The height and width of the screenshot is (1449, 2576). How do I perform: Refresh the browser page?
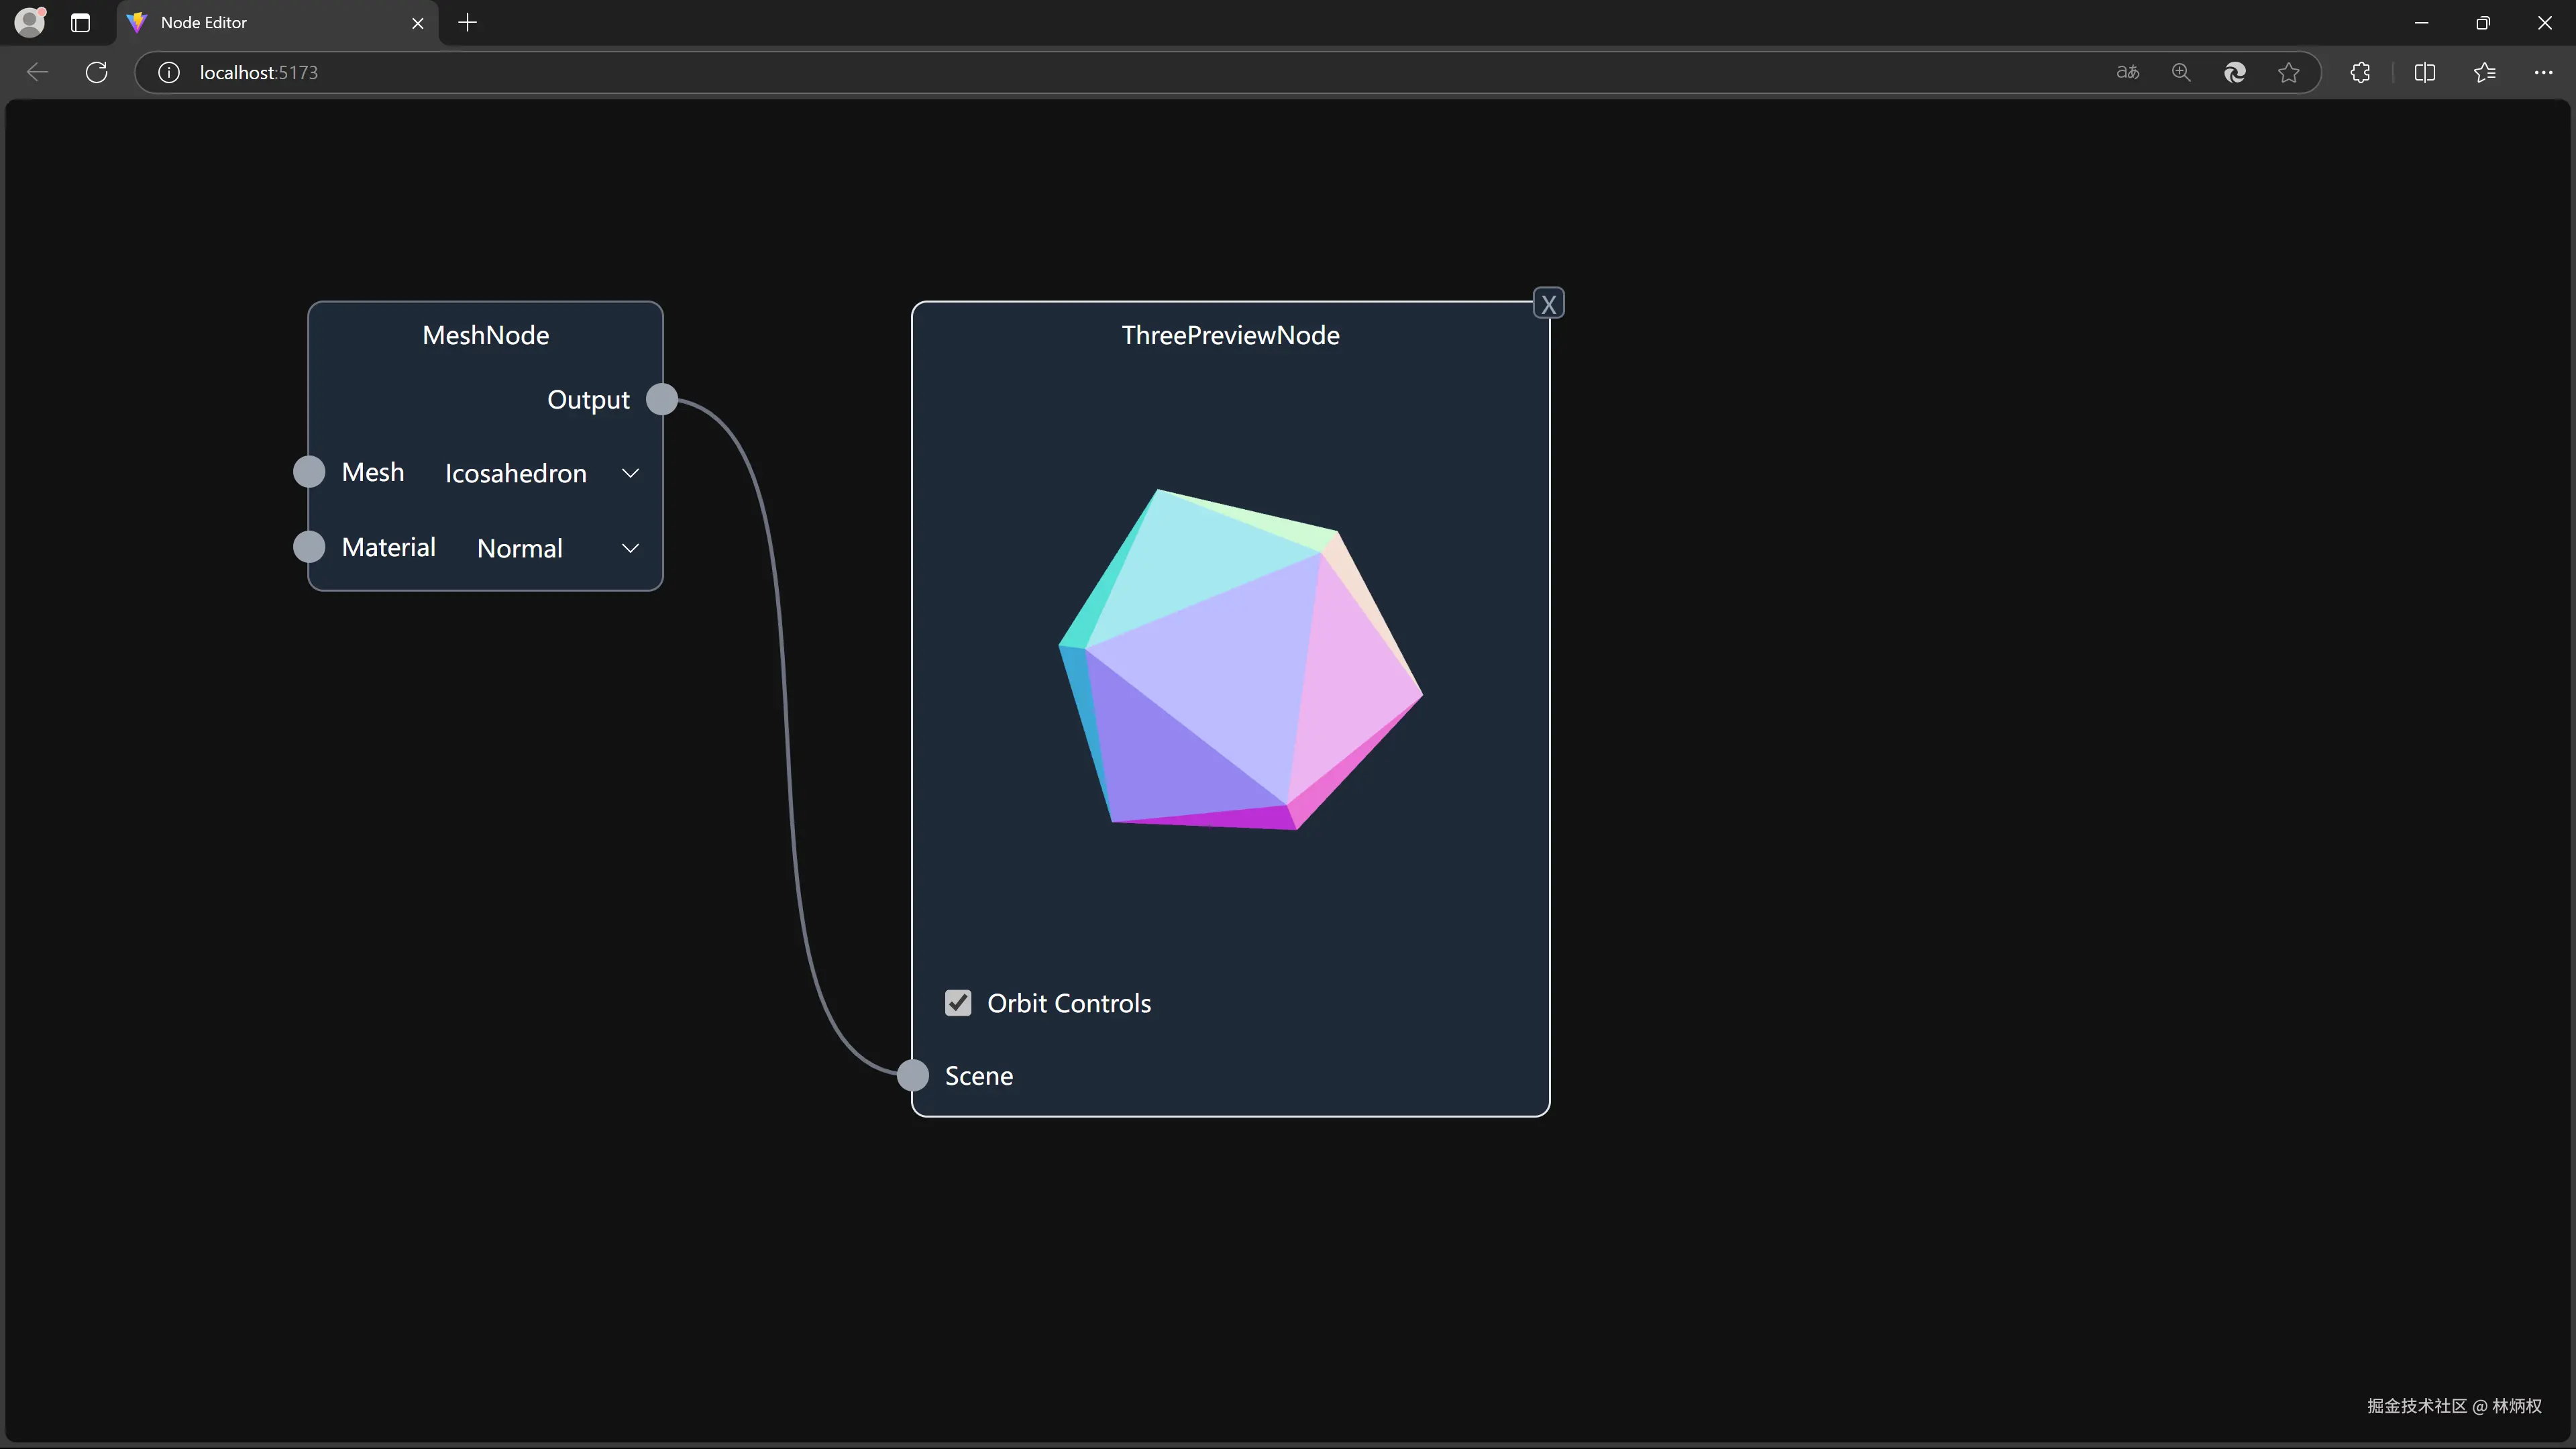pyautogui.click(x=97, y=72)
